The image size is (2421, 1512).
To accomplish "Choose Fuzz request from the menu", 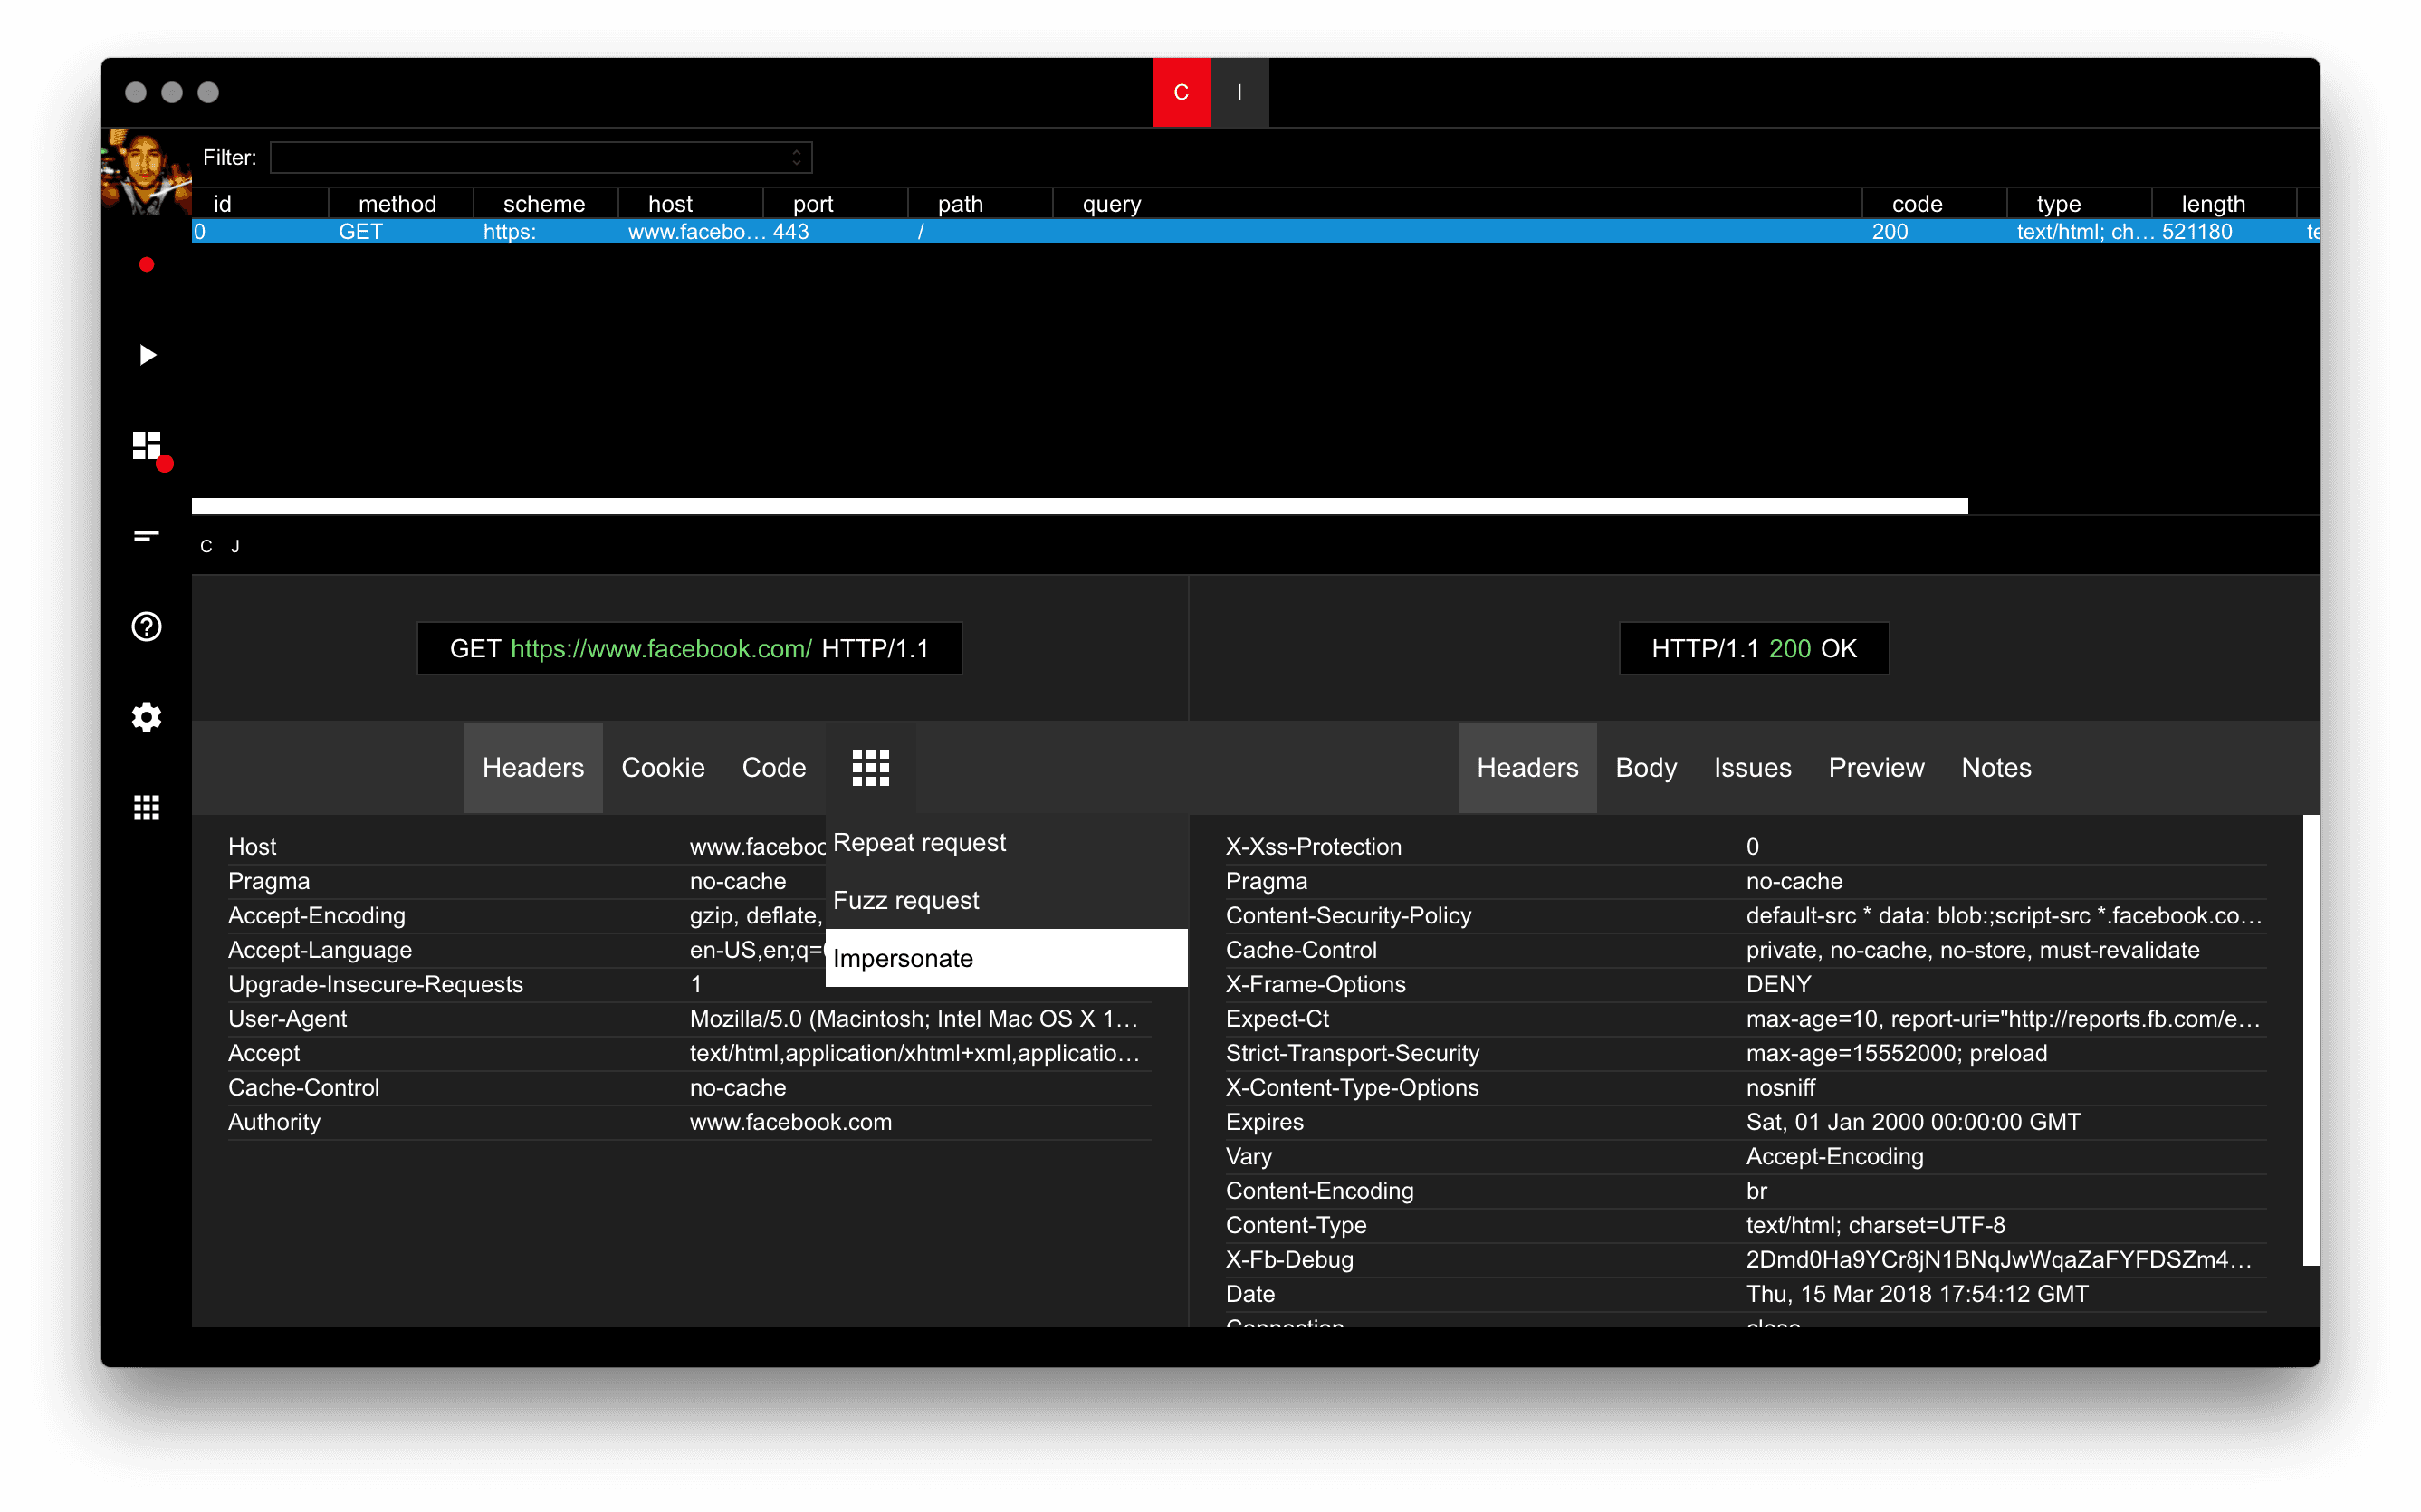I will tap(1006, 901).
